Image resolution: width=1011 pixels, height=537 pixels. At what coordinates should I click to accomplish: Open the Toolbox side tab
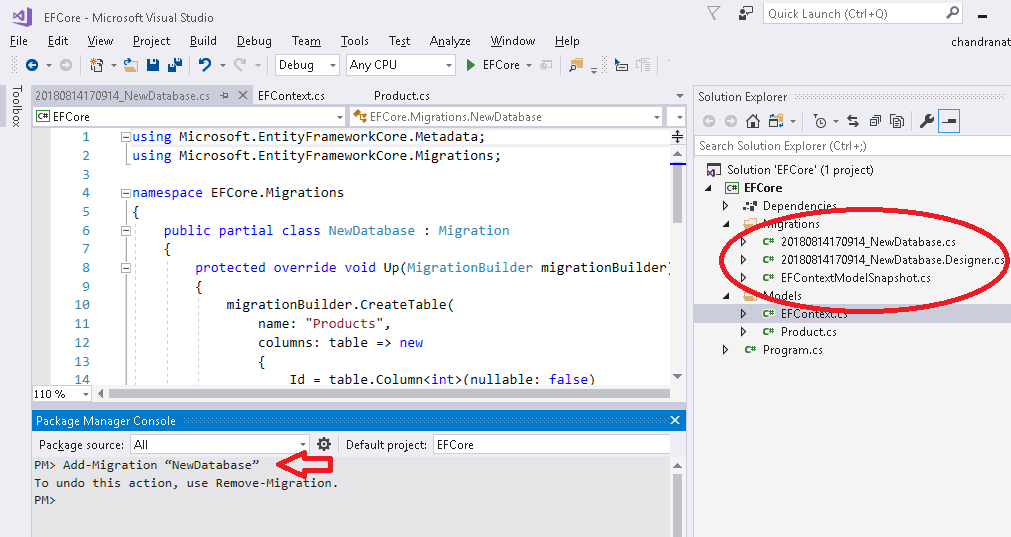point(17,106)
